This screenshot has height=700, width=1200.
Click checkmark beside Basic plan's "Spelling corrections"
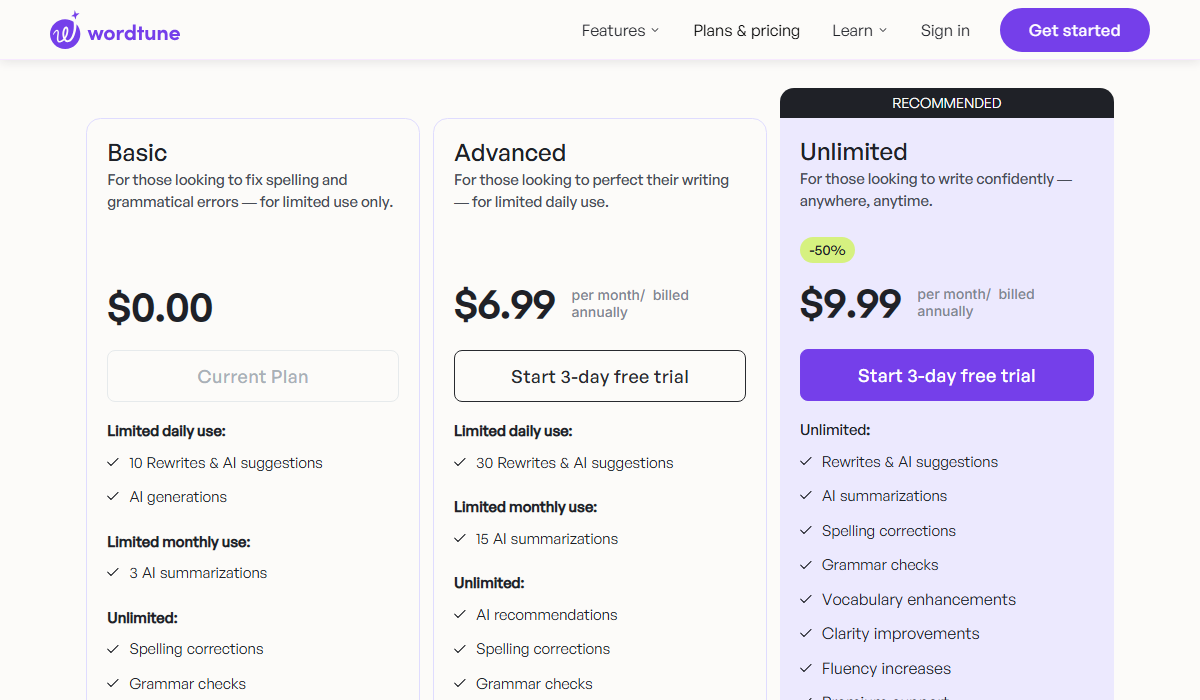(113, 649)
